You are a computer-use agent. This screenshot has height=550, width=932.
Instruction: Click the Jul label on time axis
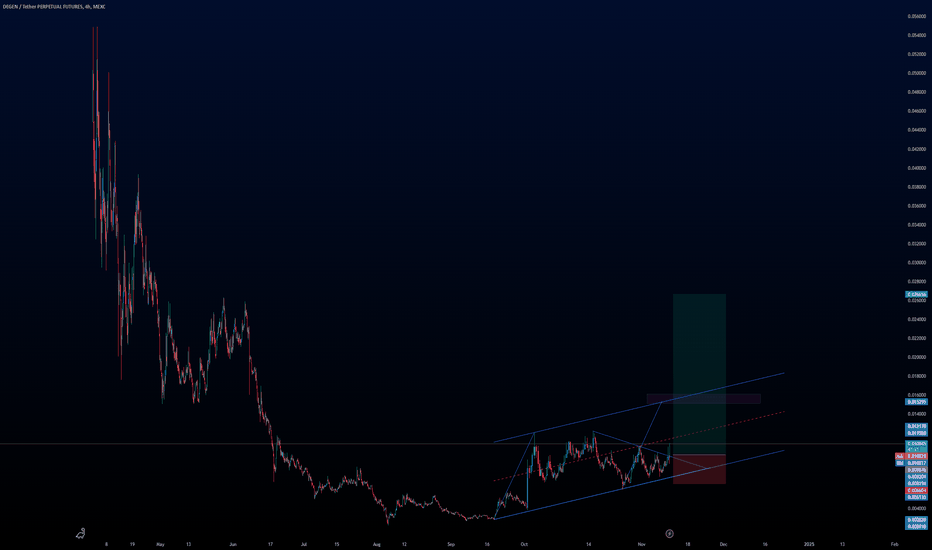[304, 544]
